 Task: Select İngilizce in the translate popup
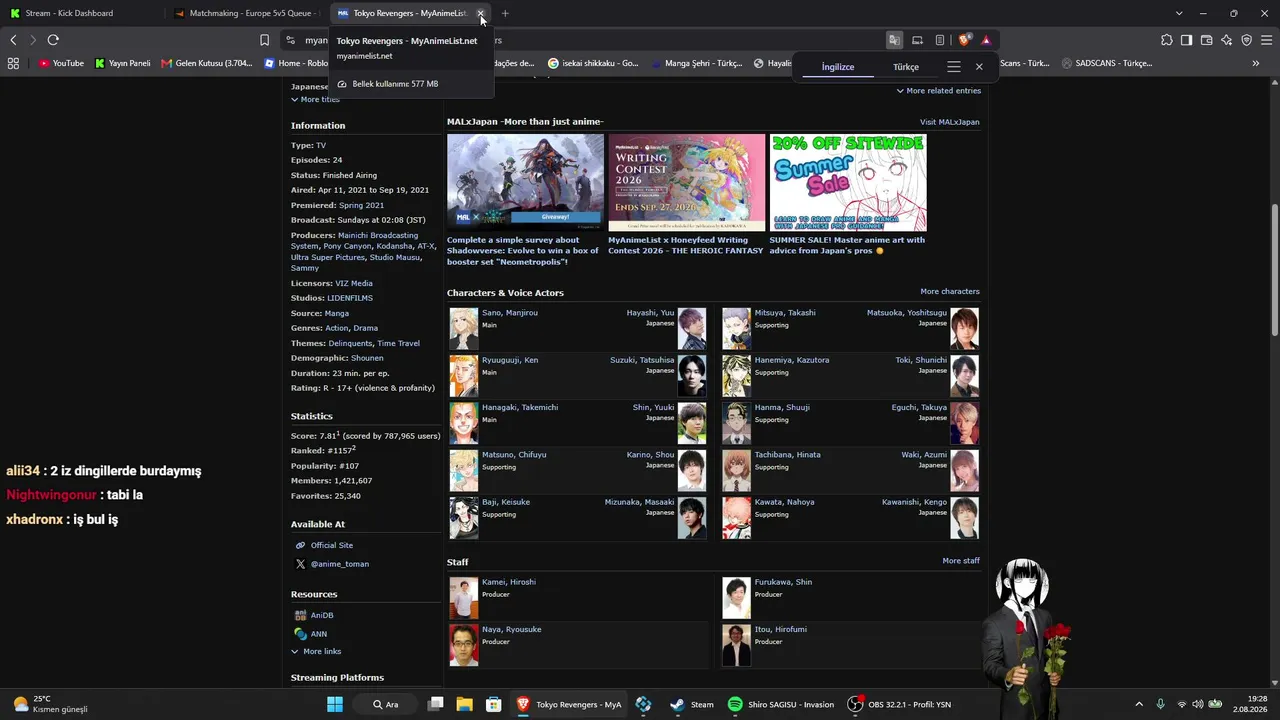coord(838,67)
